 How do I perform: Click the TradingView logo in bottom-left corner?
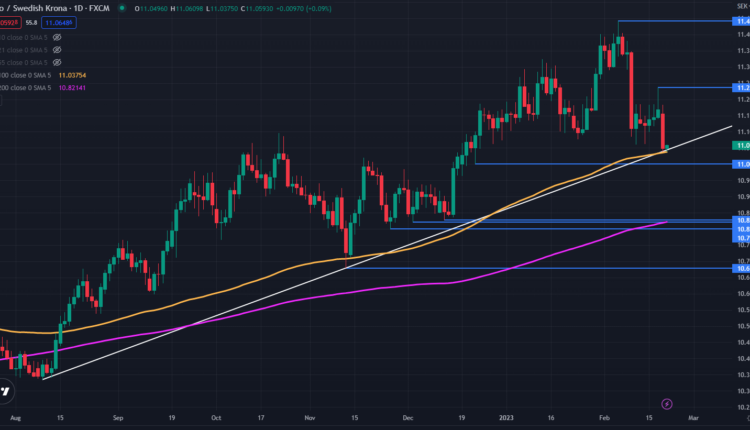coord(8,392)
